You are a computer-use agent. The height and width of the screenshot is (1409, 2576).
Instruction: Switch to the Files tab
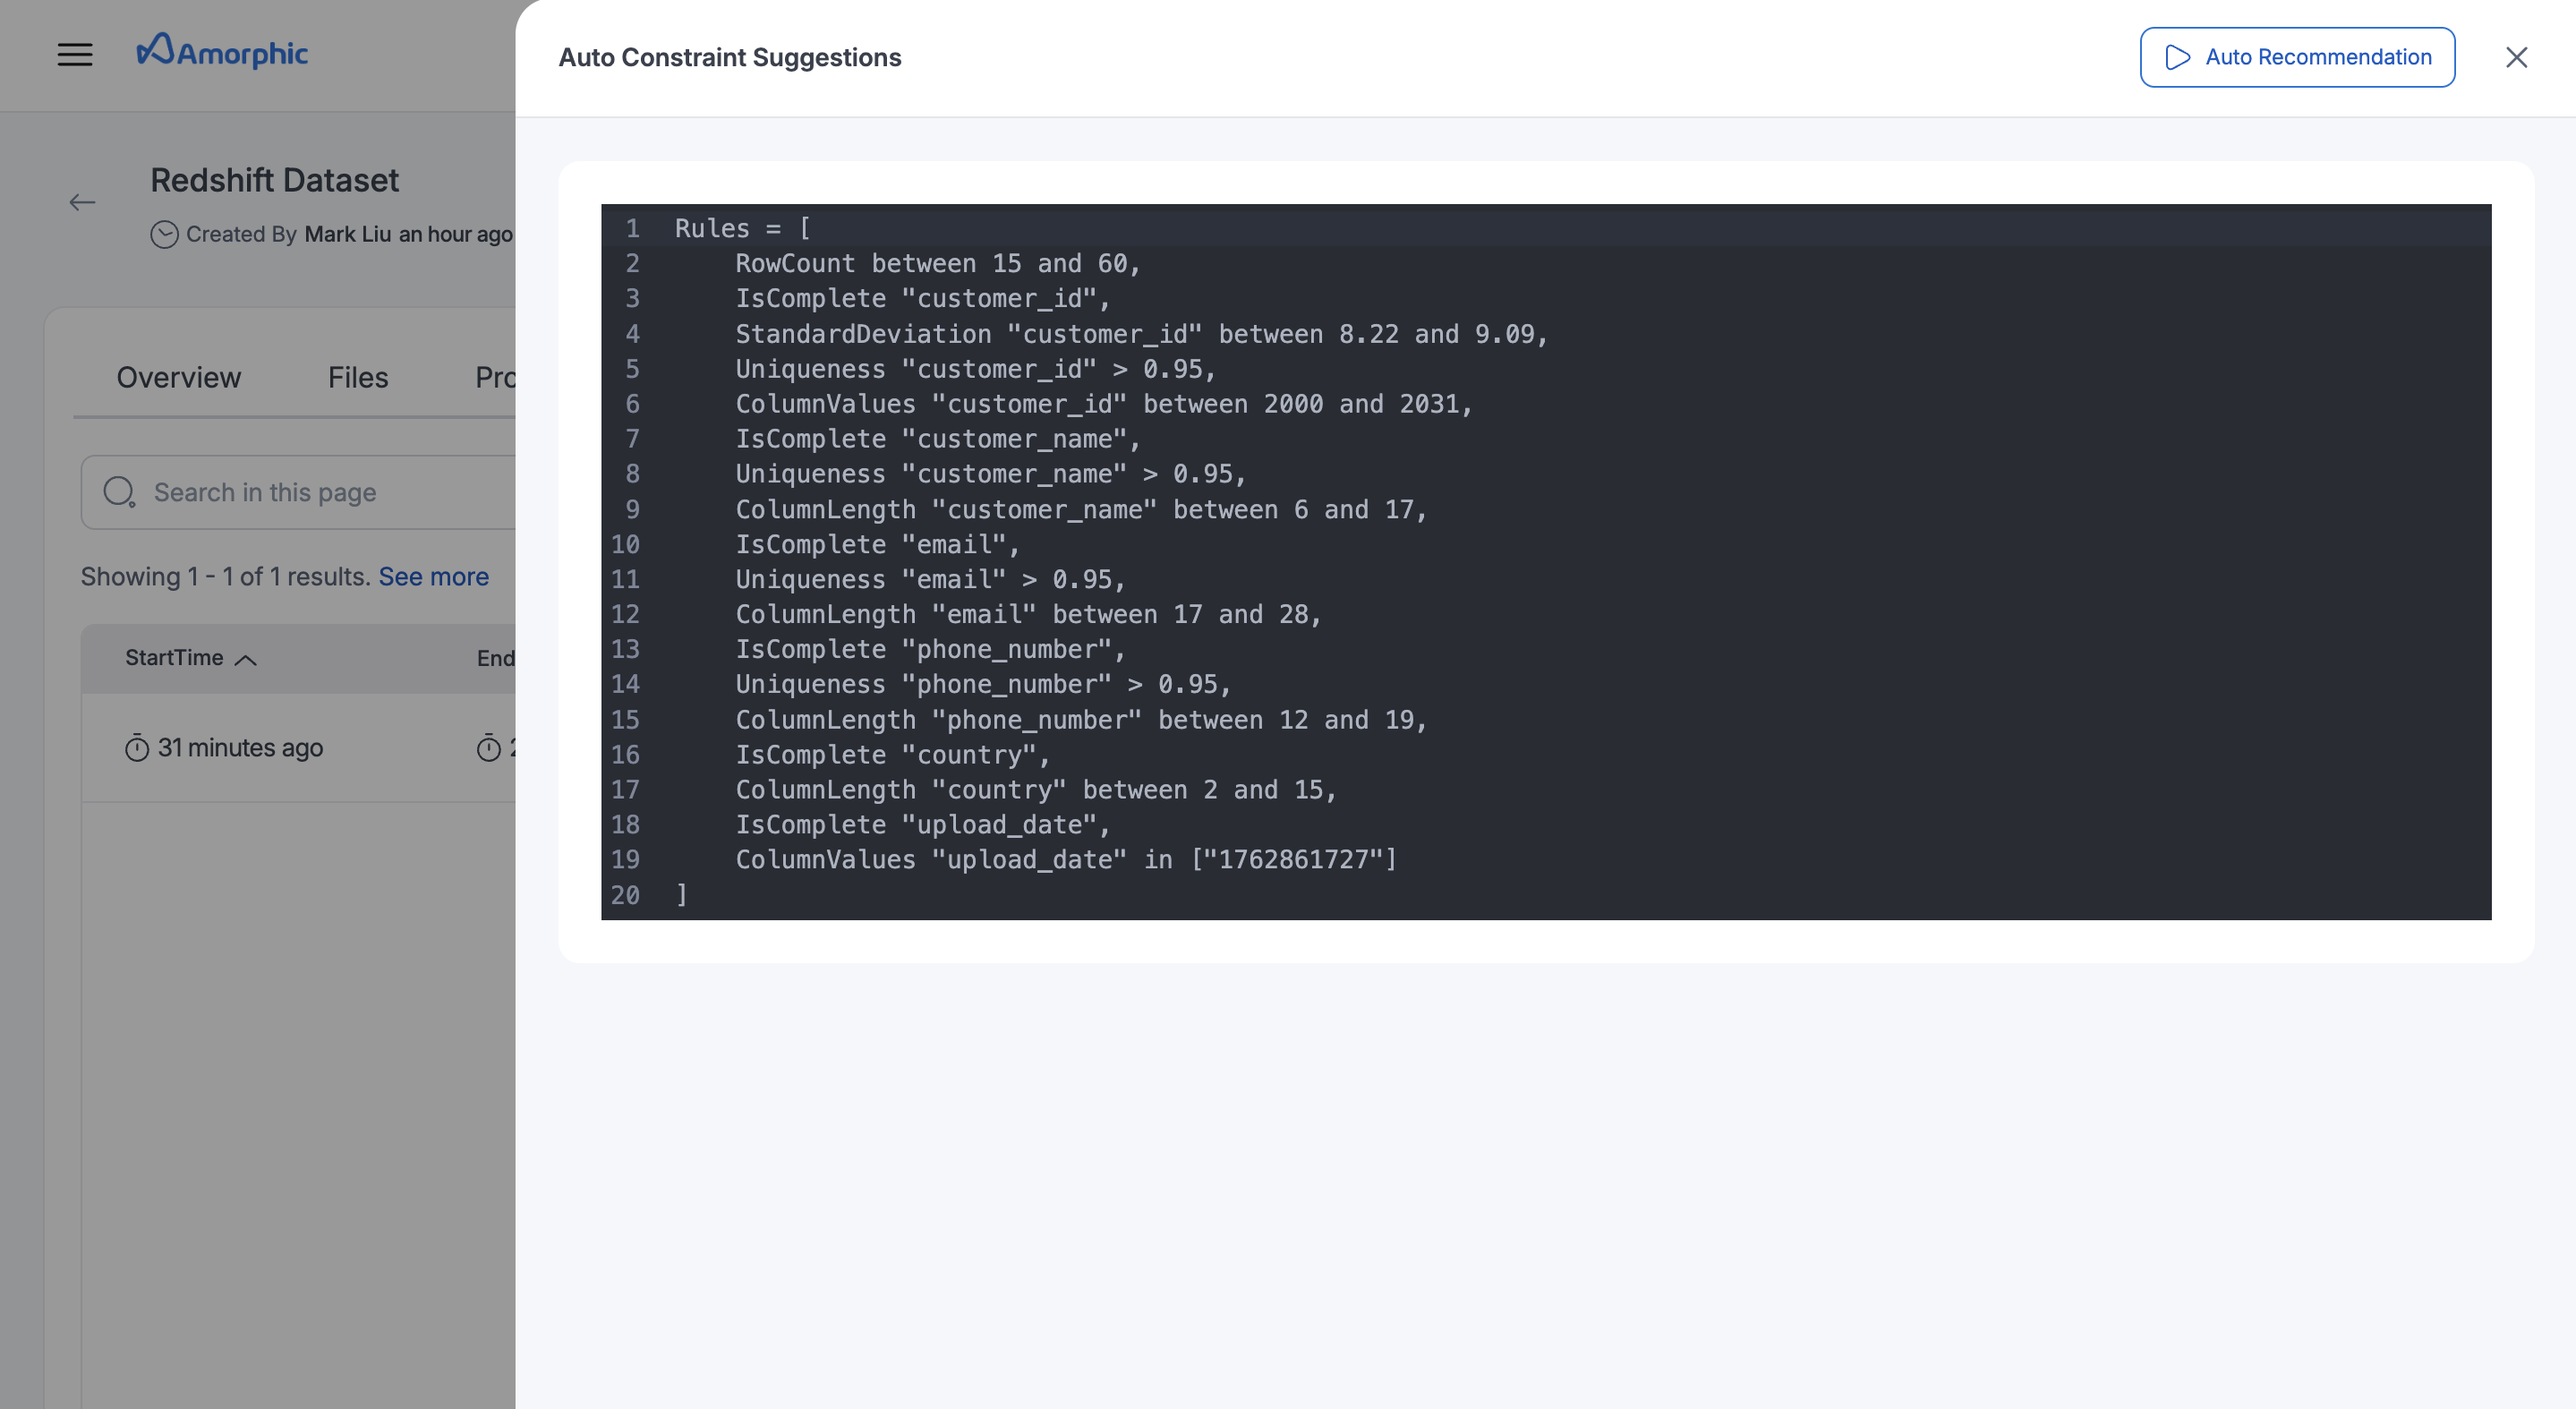(357, 378)
